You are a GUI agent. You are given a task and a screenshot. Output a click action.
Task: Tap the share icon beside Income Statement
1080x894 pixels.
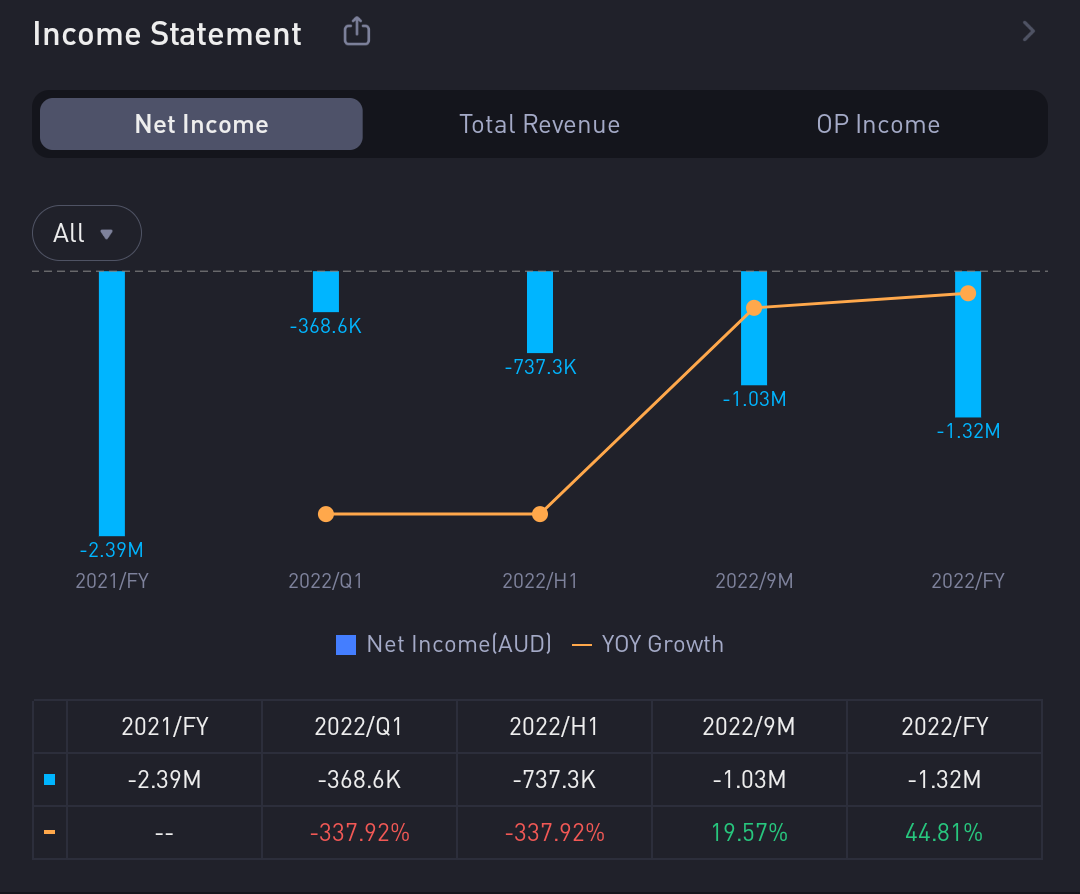tap(357, 32)
